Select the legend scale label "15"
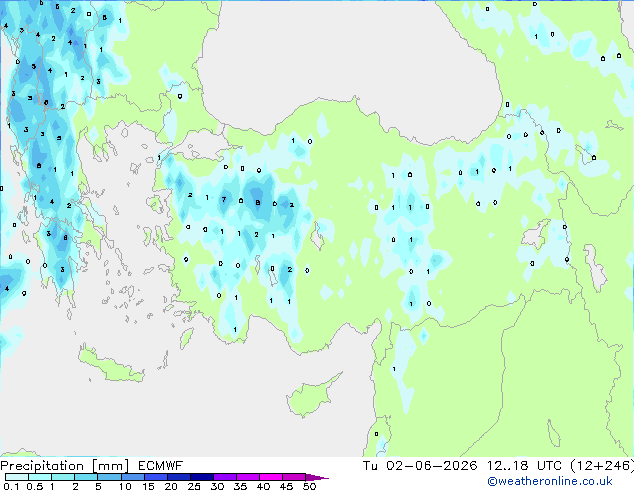The height and width of the screenshot is (490, 634). pos(148,486)
